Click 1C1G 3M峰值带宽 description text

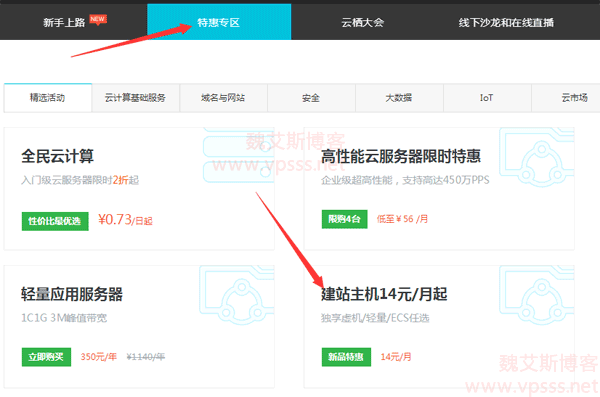click(x=64, y=318)
